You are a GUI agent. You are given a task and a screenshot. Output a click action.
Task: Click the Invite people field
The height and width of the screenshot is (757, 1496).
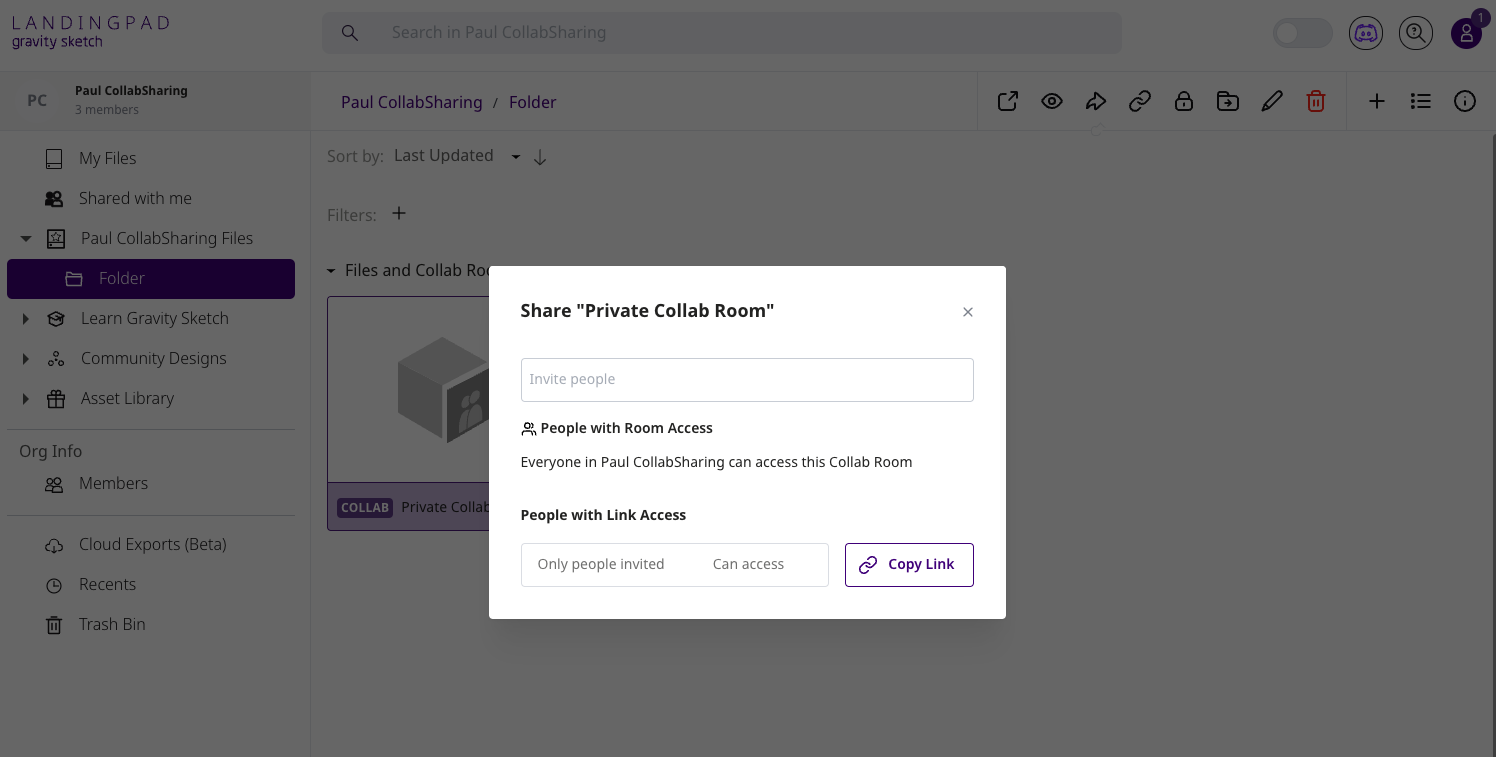(747, 380)
